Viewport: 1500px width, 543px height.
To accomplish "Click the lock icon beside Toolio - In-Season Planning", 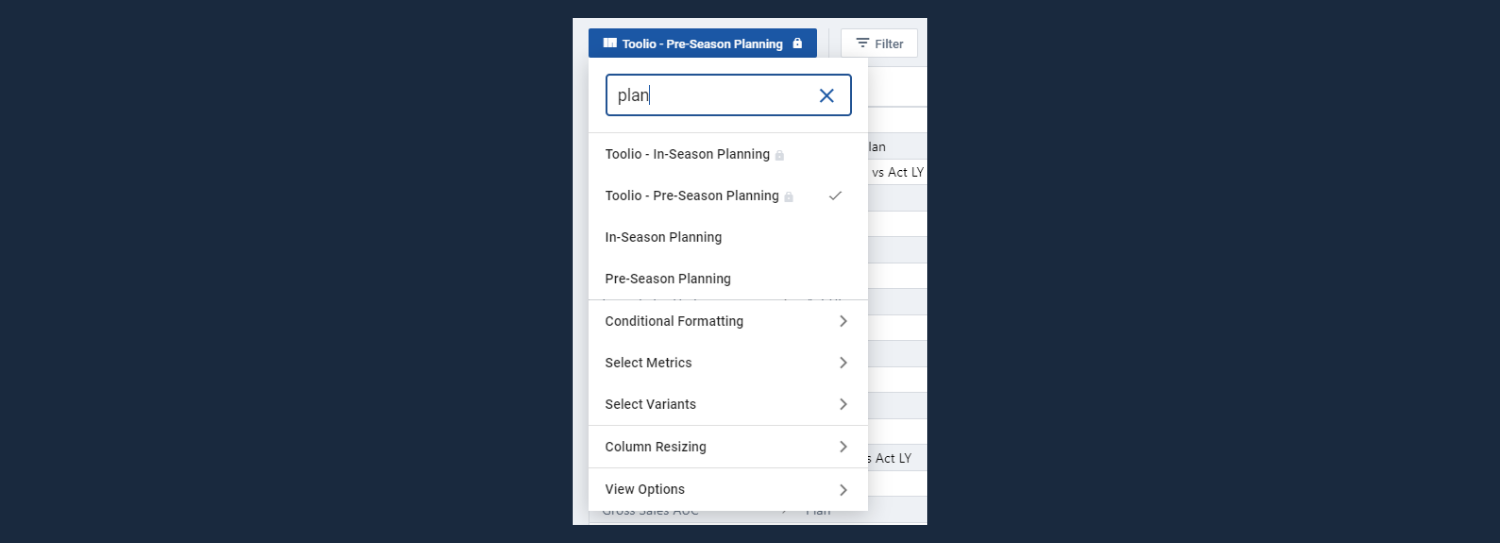I will click(780, 155).
